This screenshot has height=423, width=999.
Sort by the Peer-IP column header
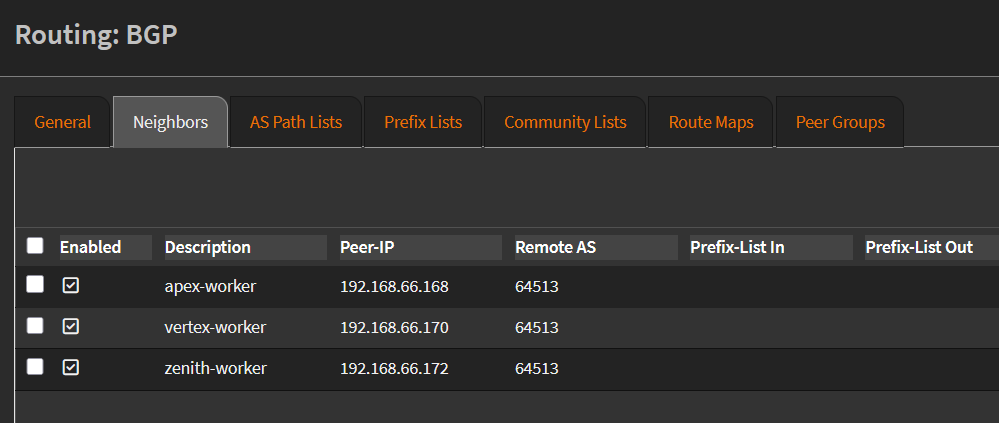pyautogui.click(x=369, y=247)
